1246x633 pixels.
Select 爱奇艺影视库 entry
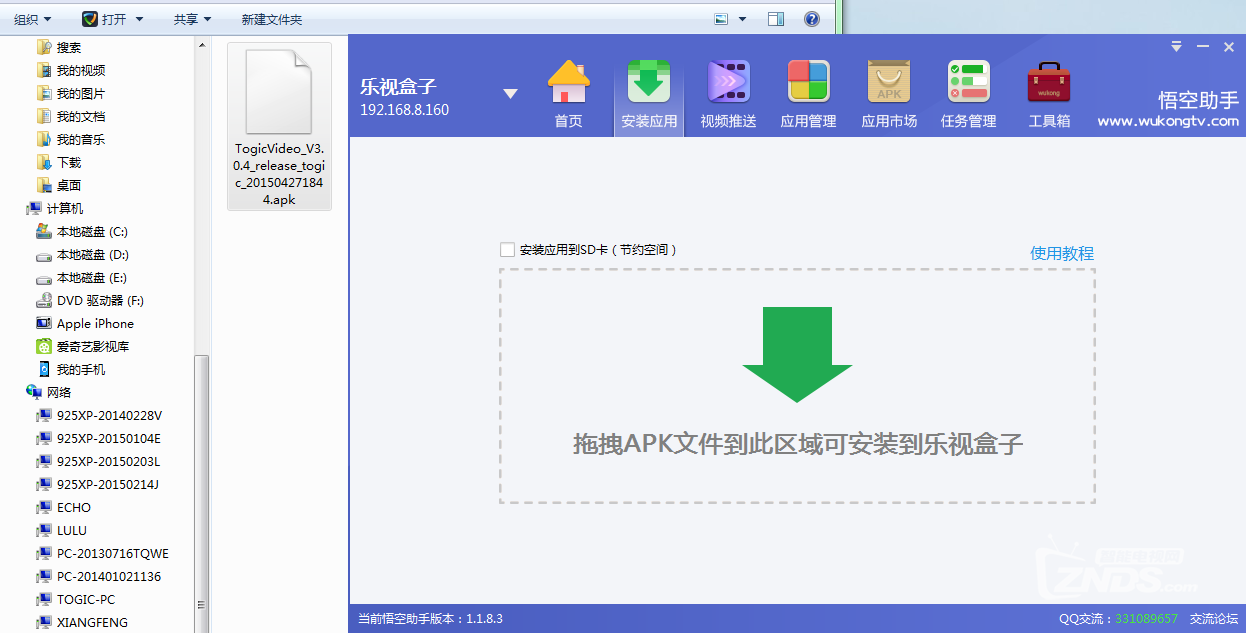coord(92,346)
